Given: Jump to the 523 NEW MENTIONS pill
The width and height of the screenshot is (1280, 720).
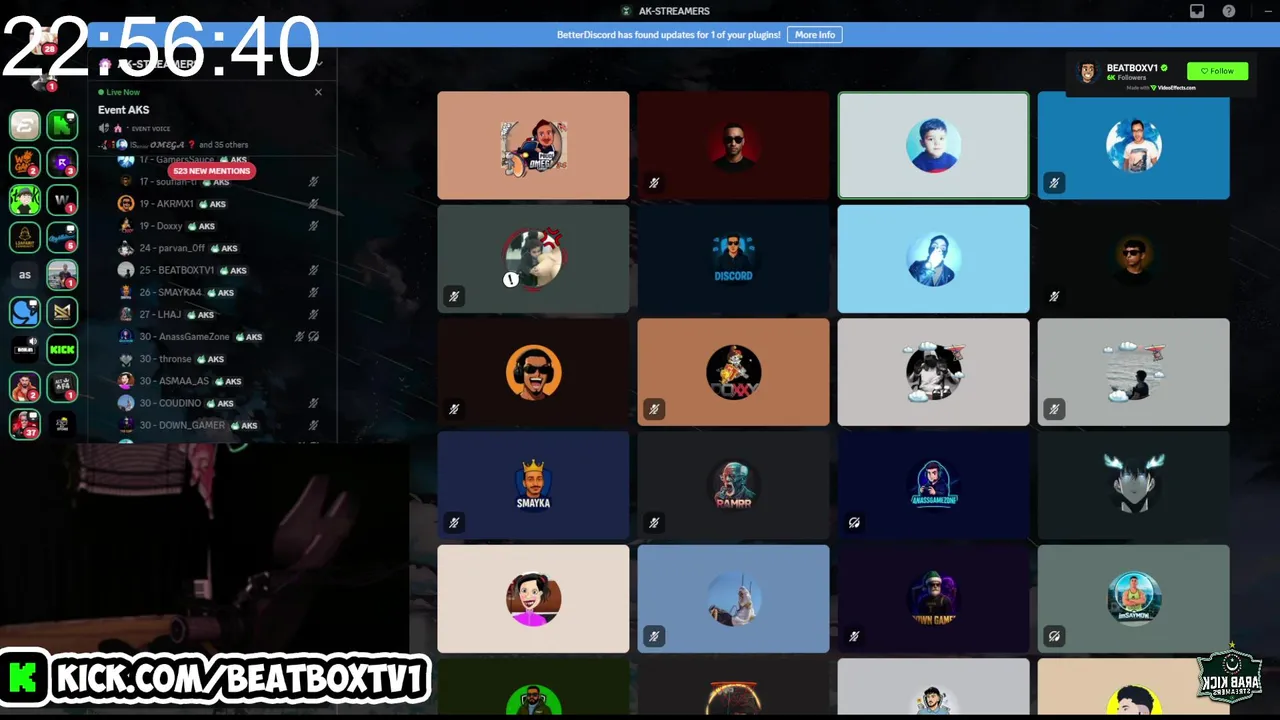Looking at the screenshot, I should 211,171.
